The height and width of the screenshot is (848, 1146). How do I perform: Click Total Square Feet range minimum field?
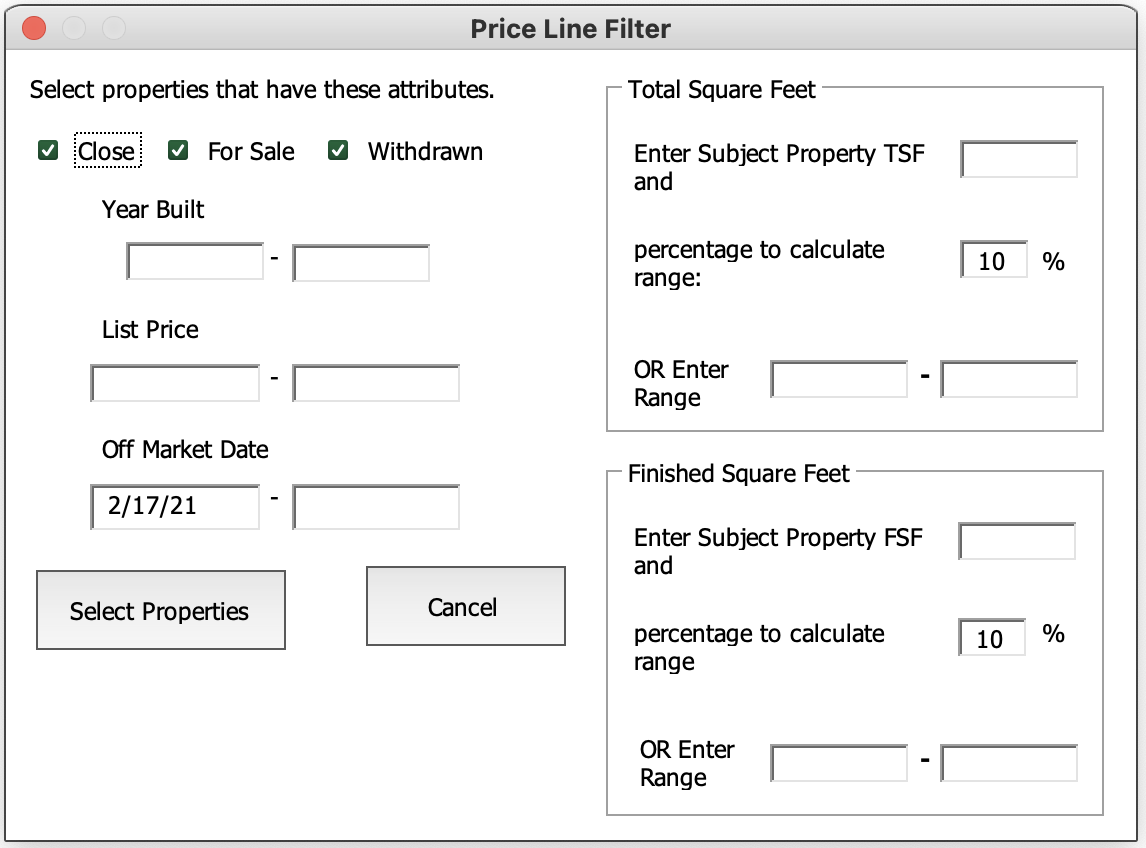pos(839,380)
